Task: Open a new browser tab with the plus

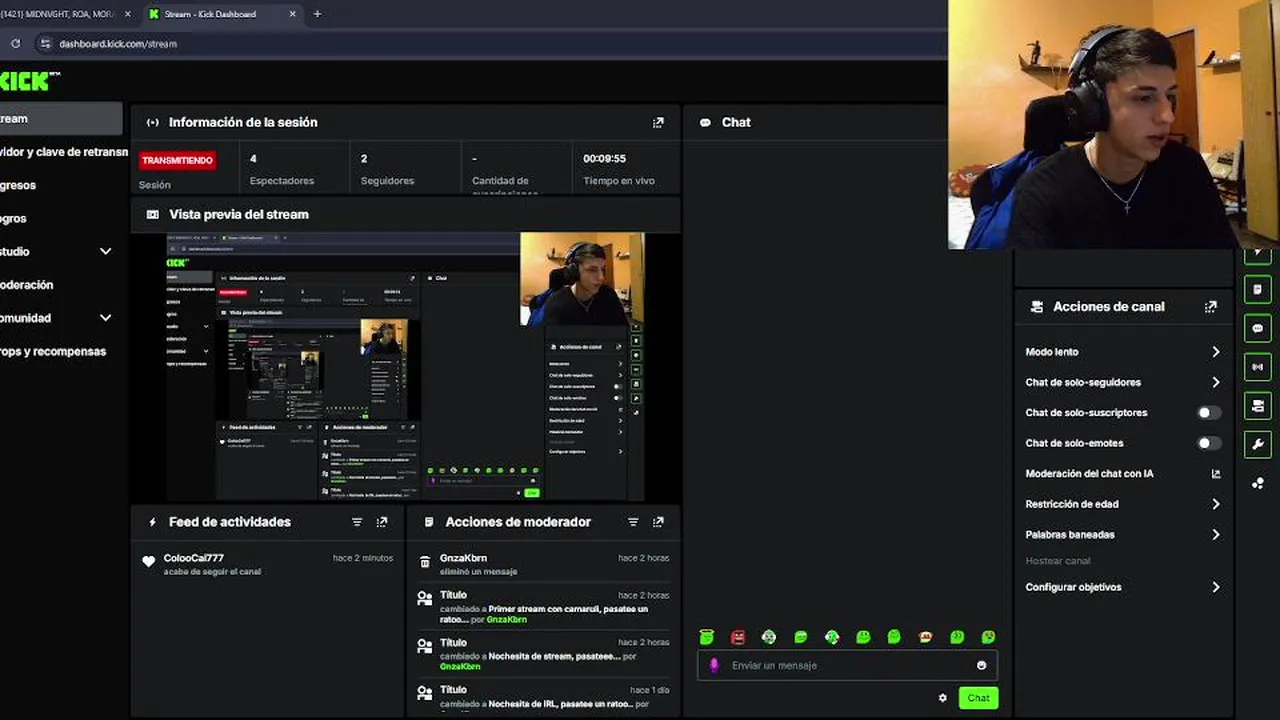Action: 317,14
